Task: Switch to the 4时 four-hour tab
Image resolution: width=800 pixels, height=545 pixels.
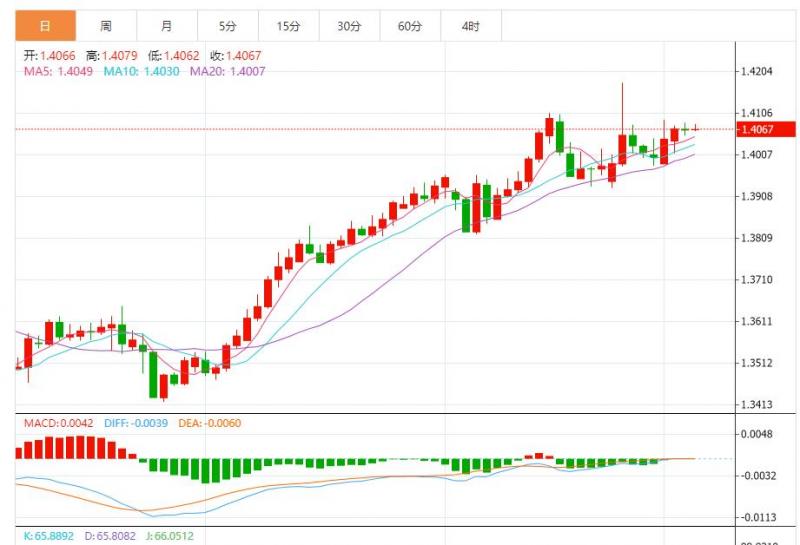Action: pyautogui.click(x=470, y=26)
